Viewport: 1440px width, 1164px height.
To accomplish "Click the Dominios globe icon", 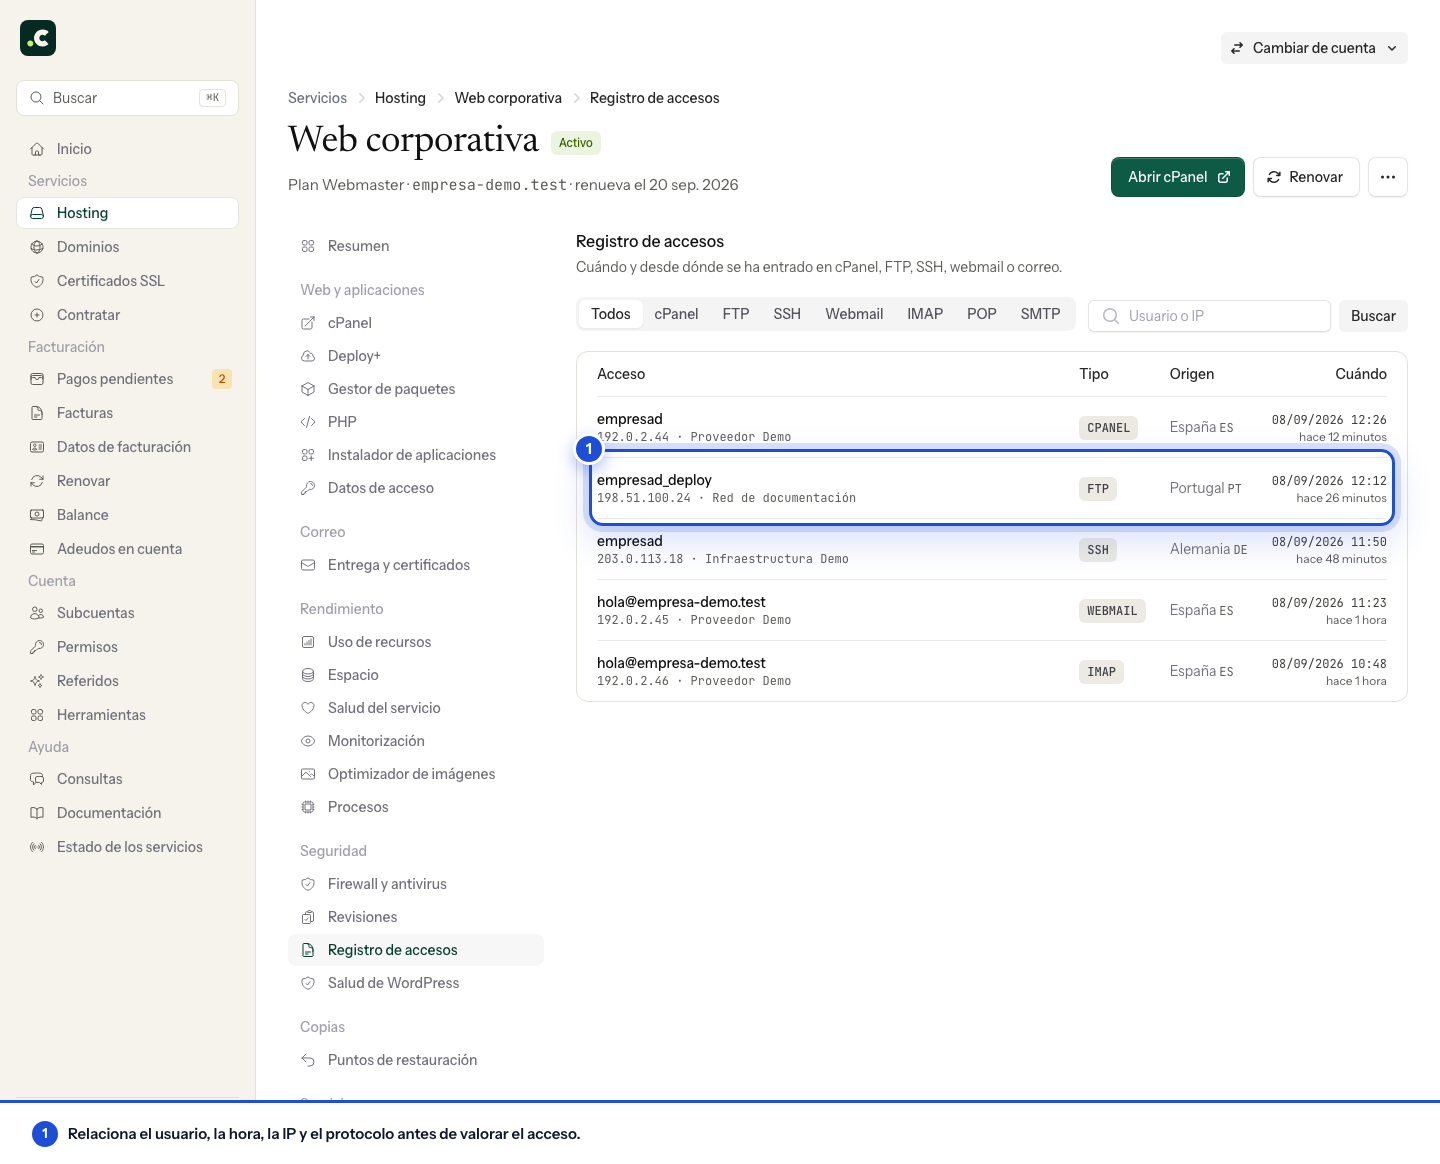I will click(37, 247).
